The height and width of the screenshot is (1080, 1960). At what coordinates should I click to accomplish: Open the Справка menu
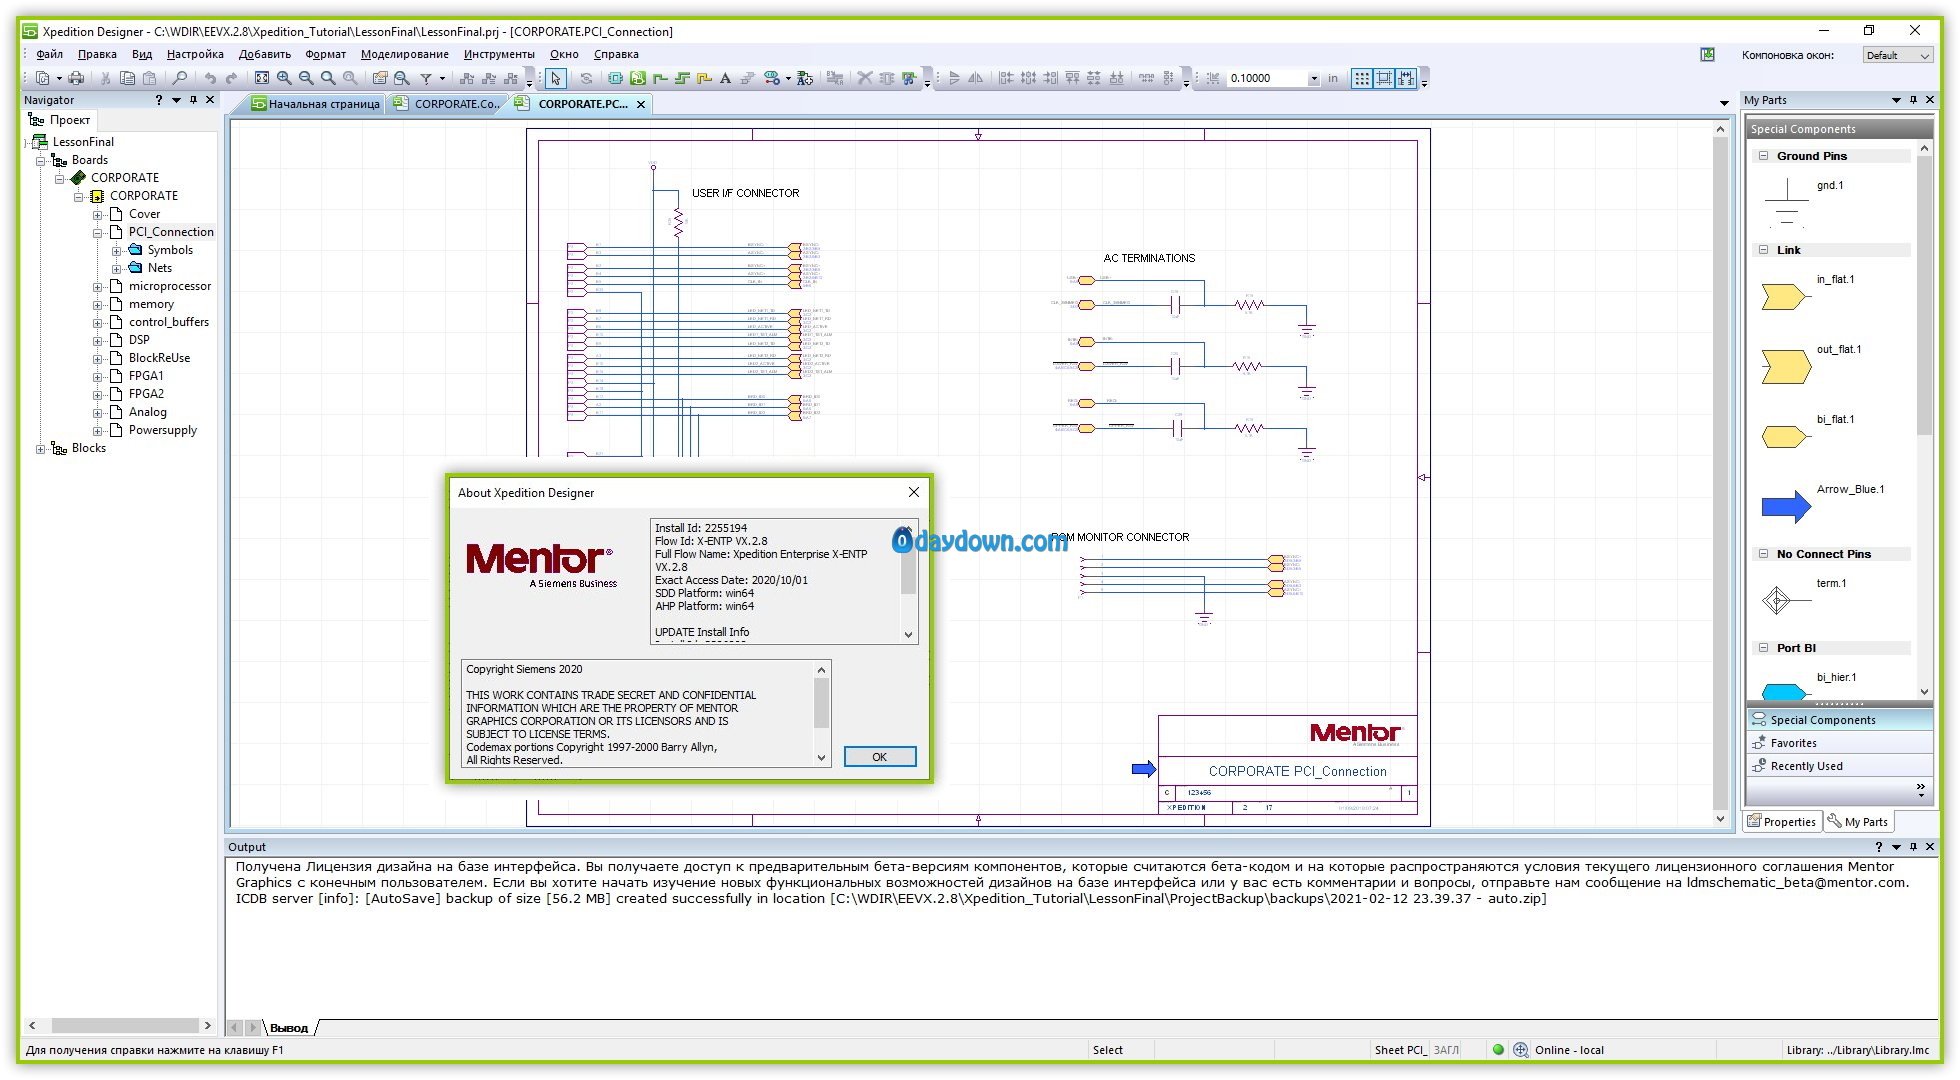616,54
